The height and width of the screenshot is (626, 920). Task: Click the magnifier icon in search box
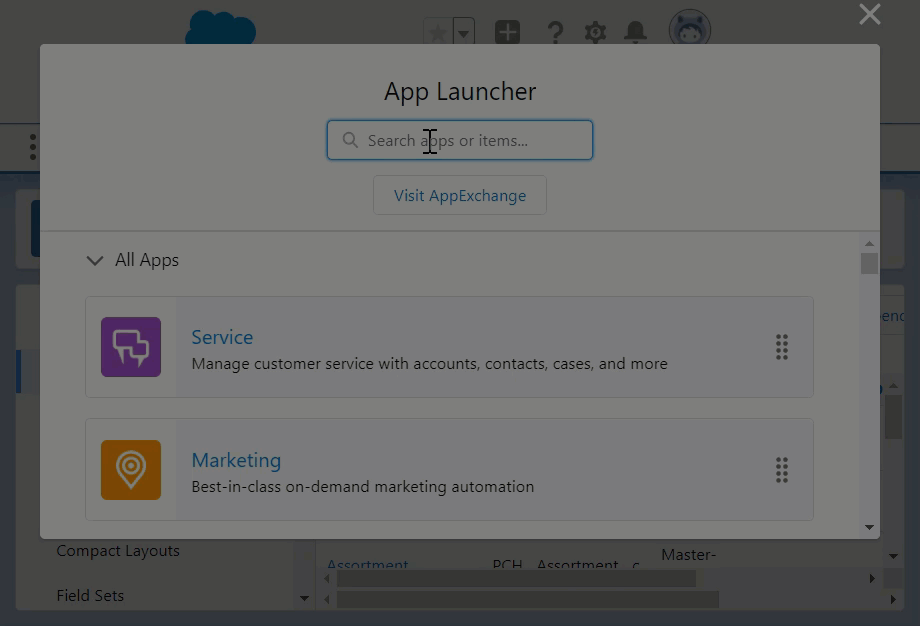pyautogui.click(x=350, y=140)
